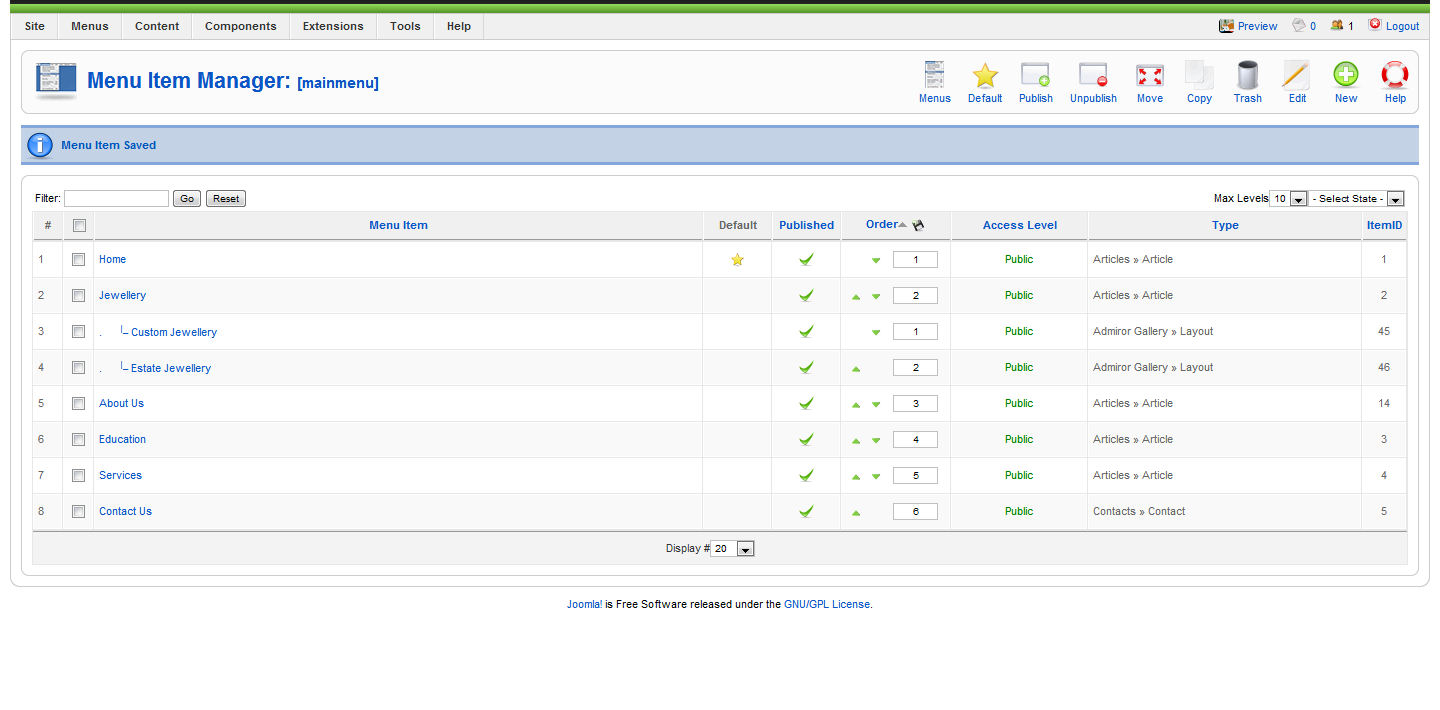Check the Home row checkbox
This screenshot has width=1440, height=710.
click(79, 259)
